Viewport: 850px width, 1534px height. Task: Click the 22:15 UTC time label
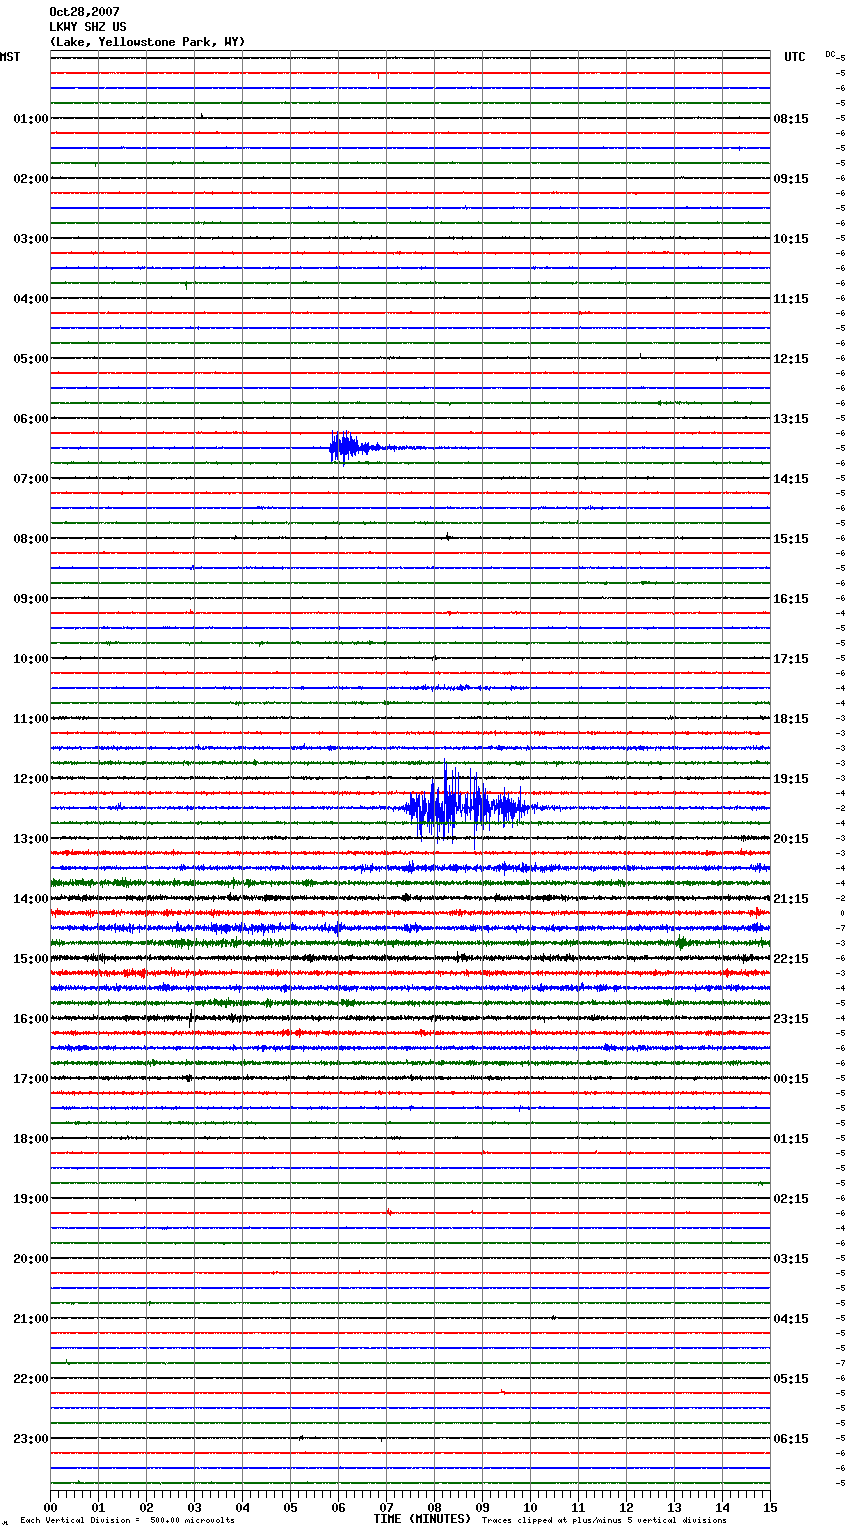tap(791, 959)
